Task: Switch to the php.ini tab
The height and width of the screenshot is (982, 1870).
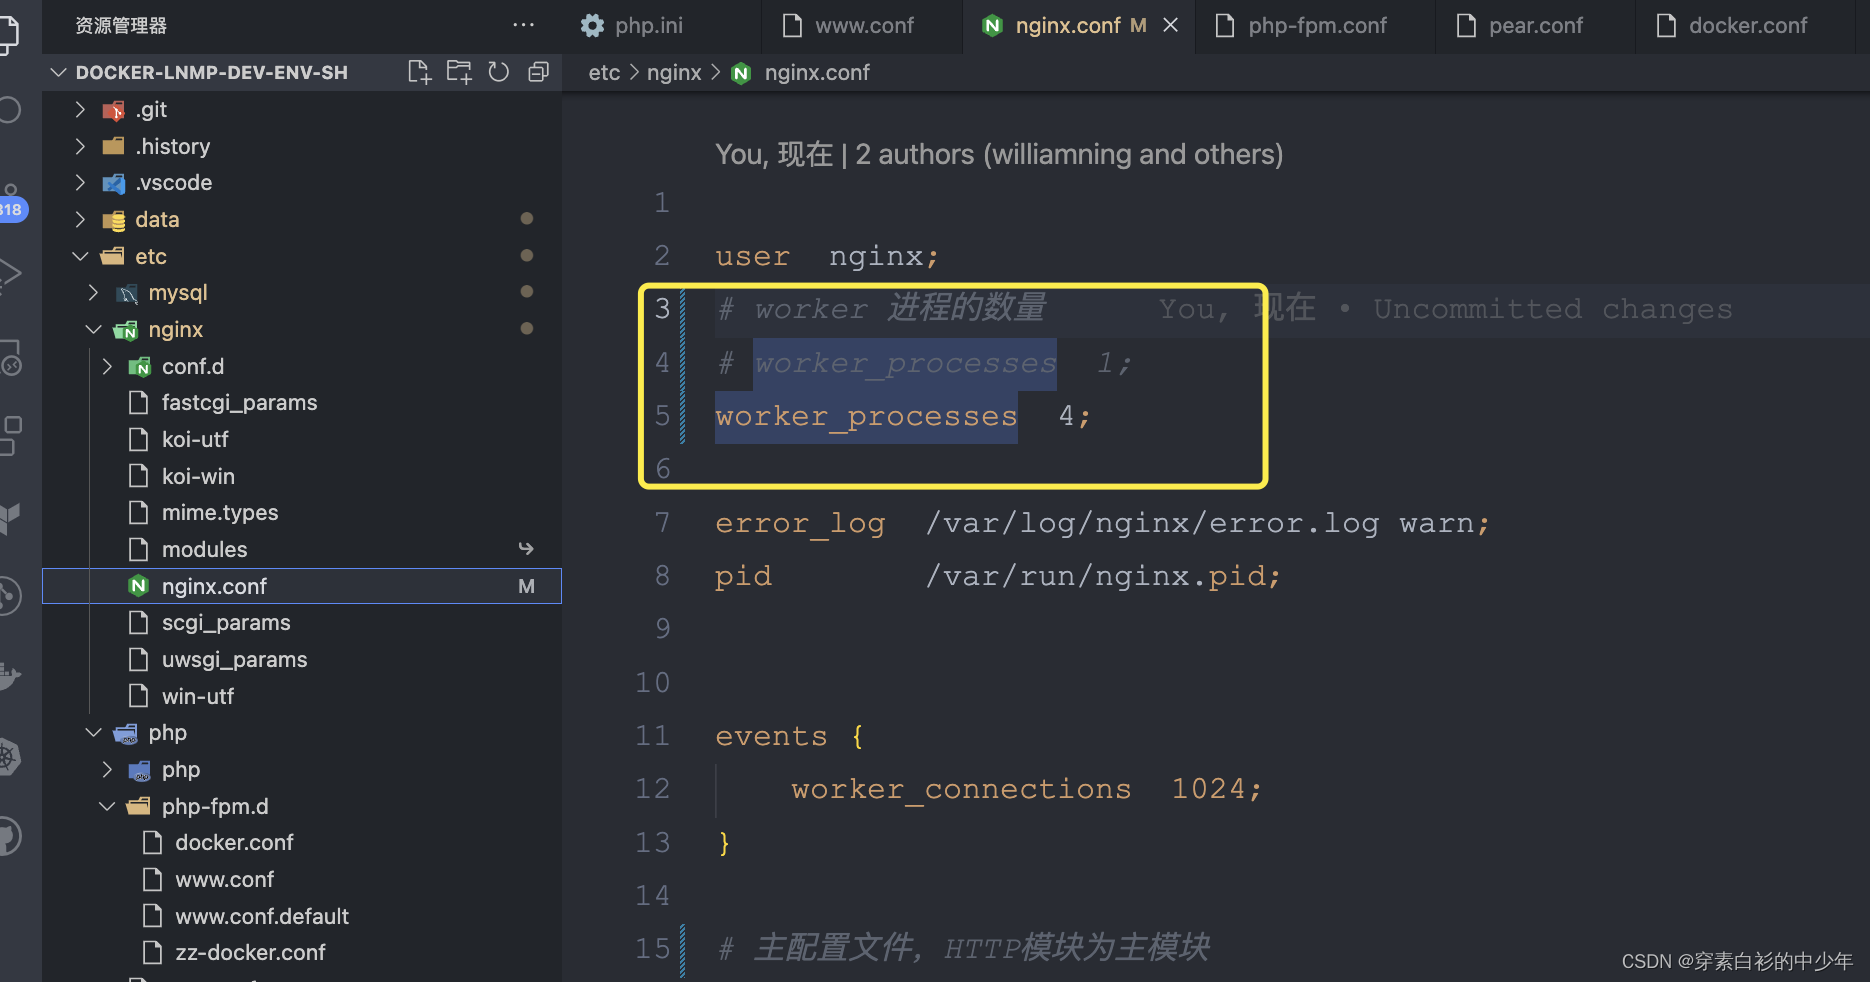Action: coord(660,26)
